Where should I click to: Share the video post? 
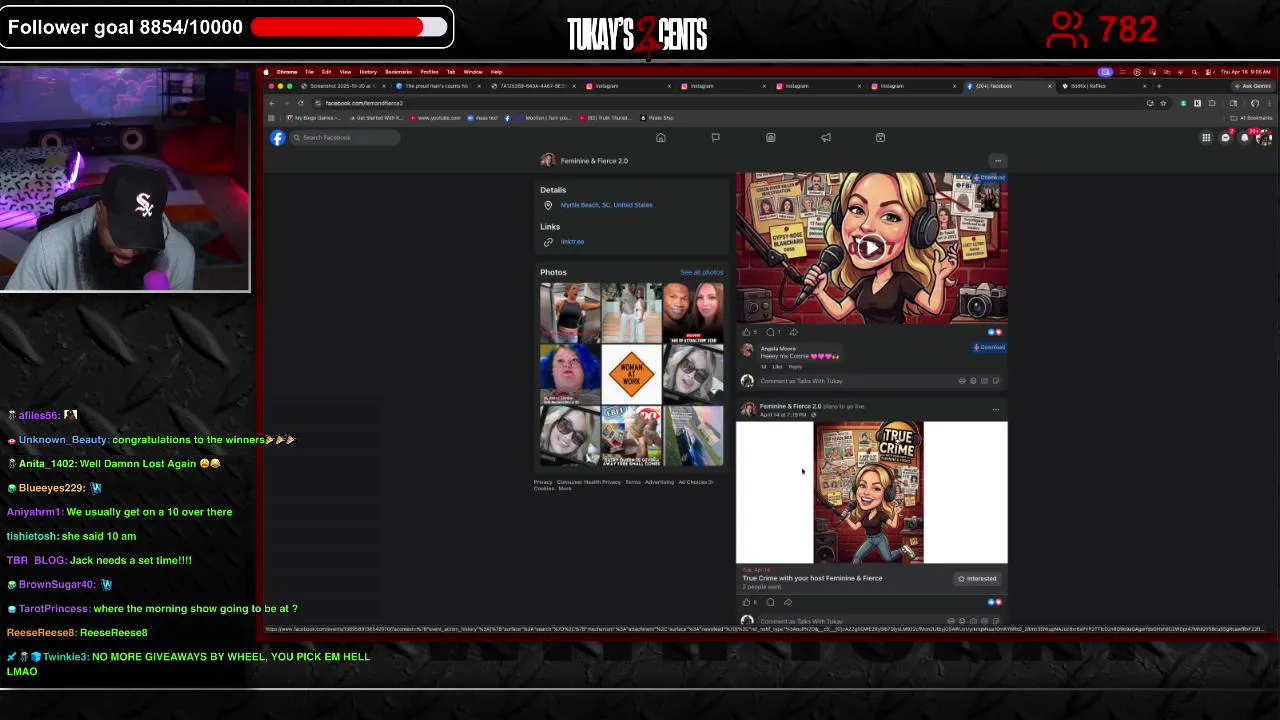pyautogui.click(x=793, y=332)
